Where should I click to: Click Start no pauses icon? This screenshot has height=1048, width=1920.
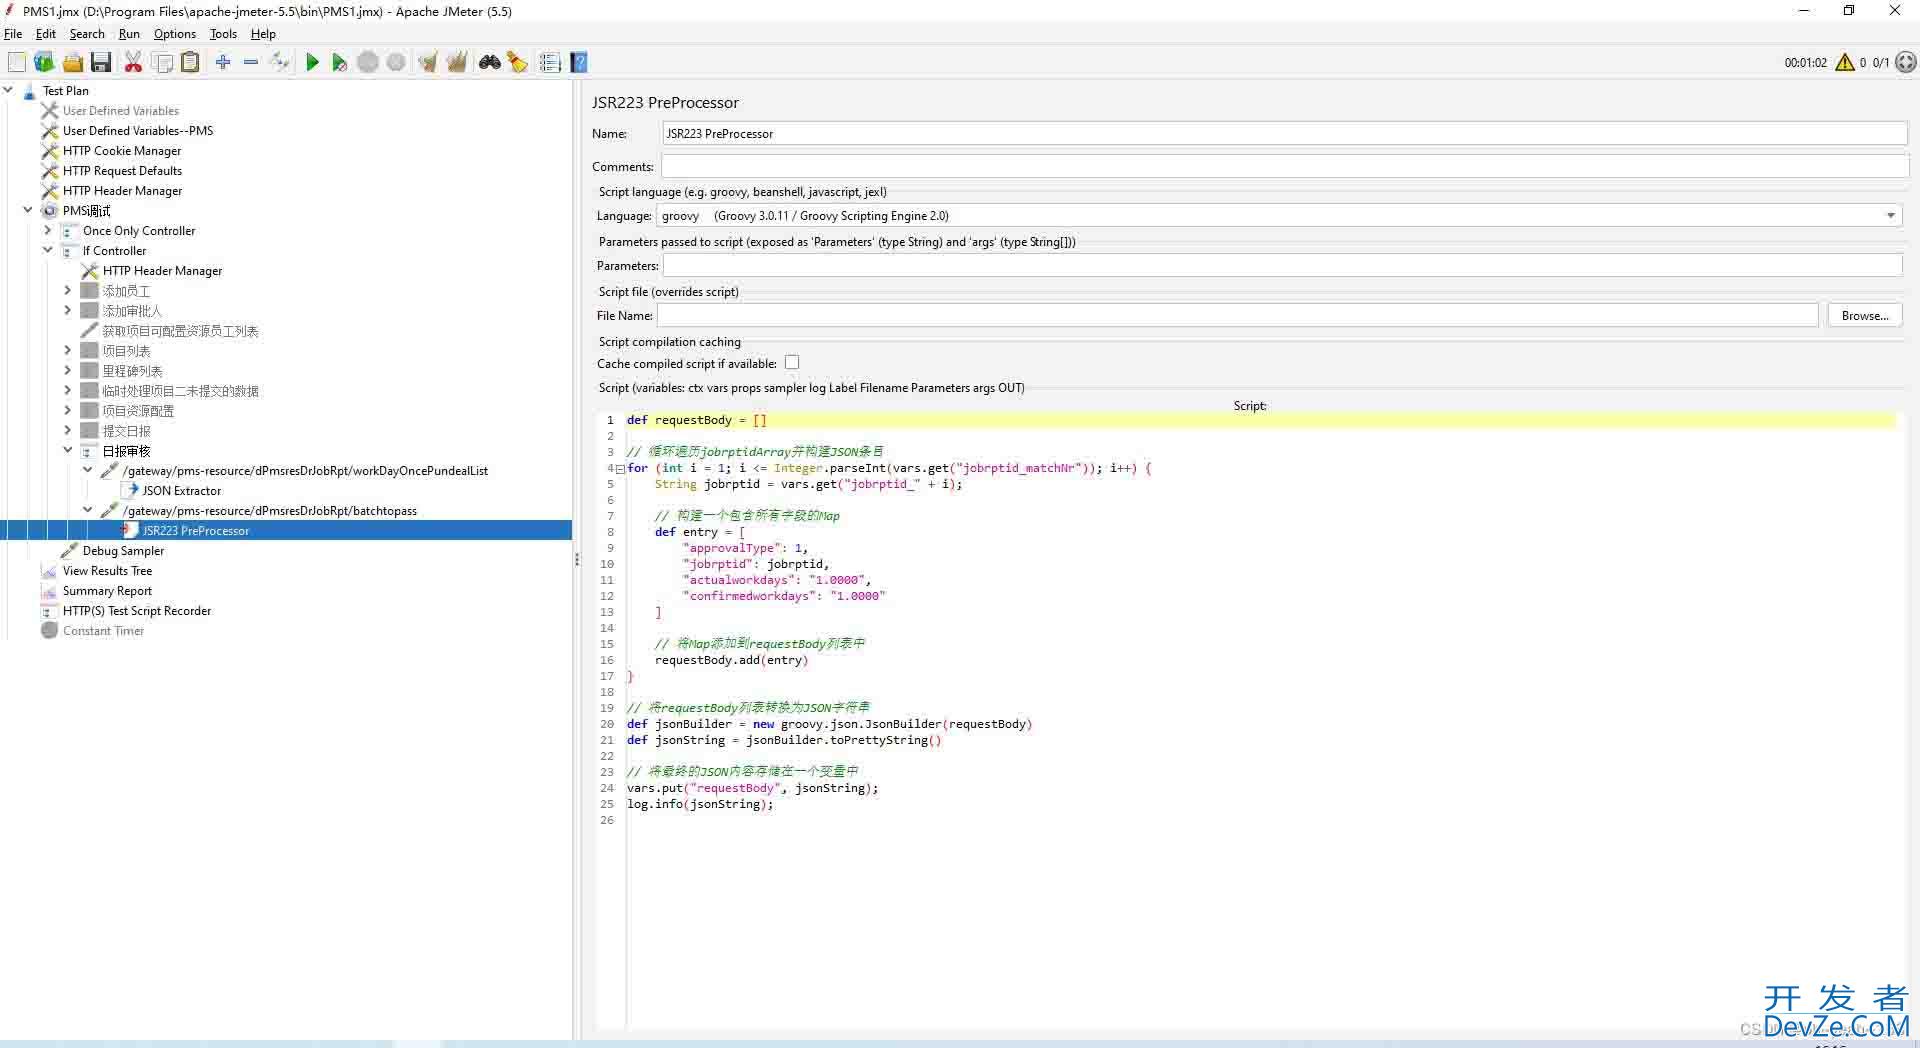340,62
